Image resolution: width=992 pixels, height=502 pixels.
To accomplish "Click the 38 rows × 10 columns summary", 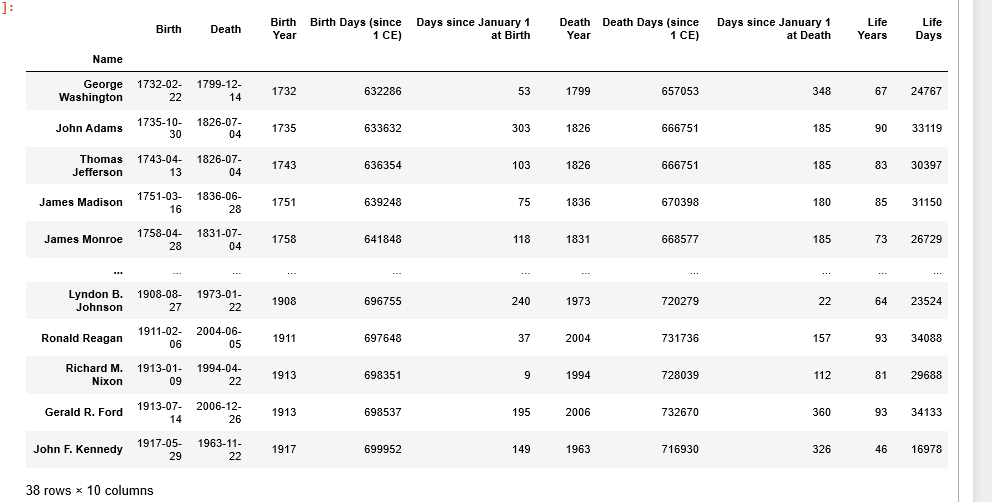I will (x=89, y=491).
